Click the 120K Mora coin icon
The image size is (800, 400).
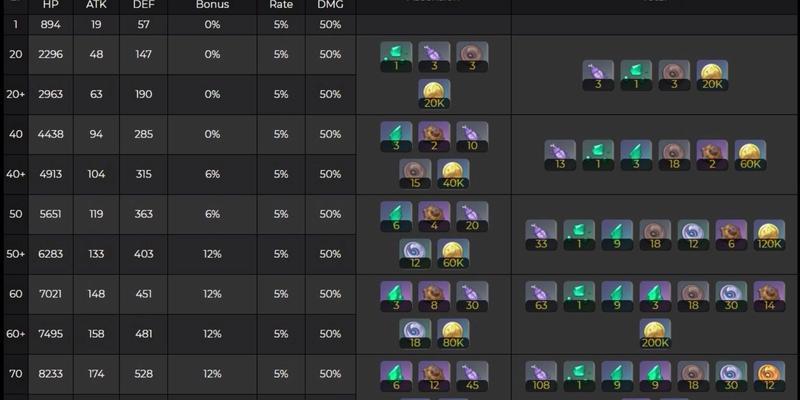coord(769,235)
